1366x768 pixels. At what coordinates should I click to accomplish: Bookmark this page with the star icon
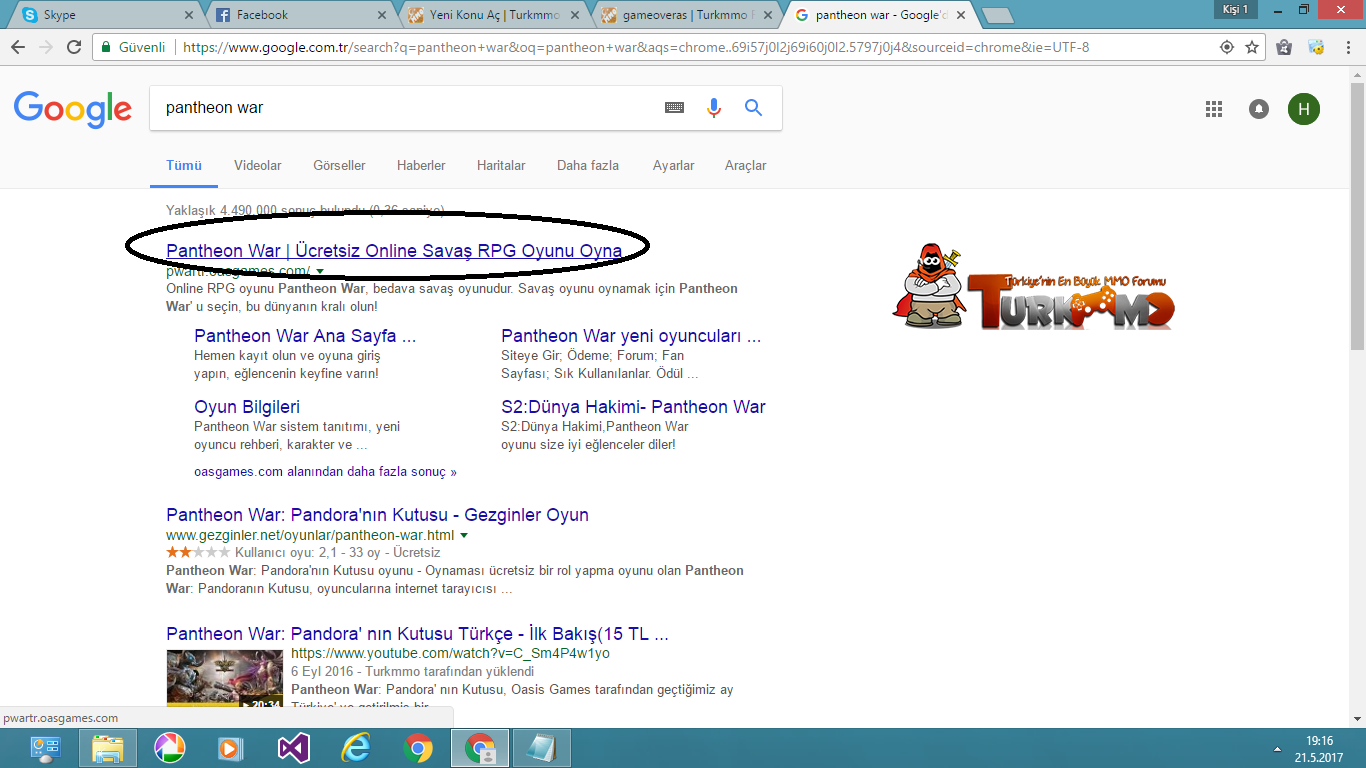pos(1251,47)
